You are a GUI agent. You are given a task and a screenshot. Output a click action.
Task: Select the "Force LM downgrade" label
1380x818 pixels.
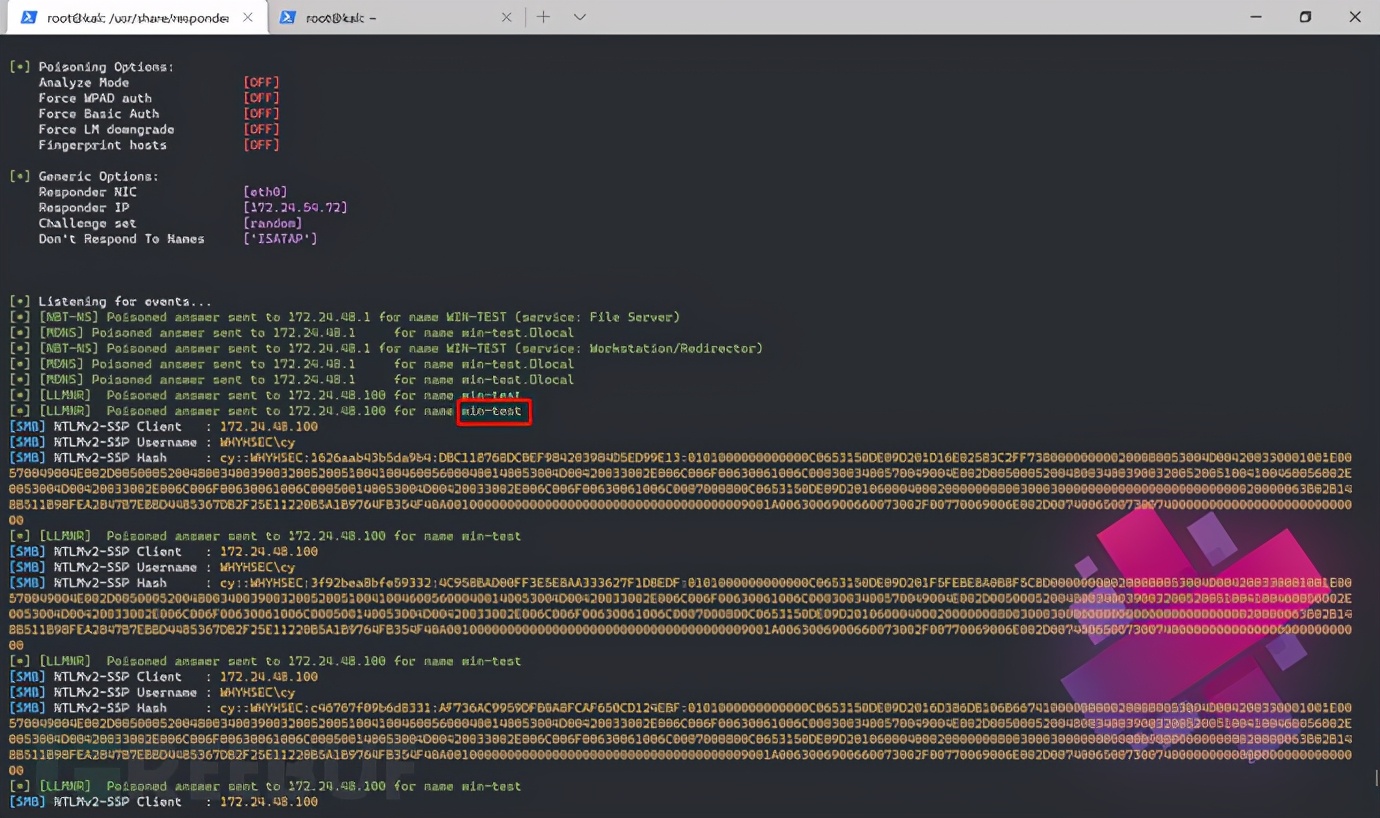106,129
